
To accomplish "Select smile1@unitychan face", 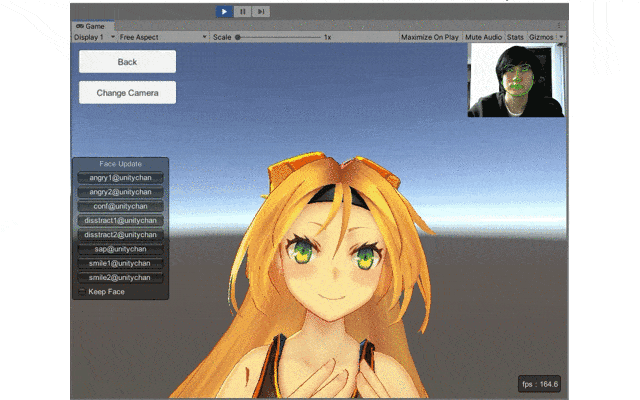I will coord(120,264).
